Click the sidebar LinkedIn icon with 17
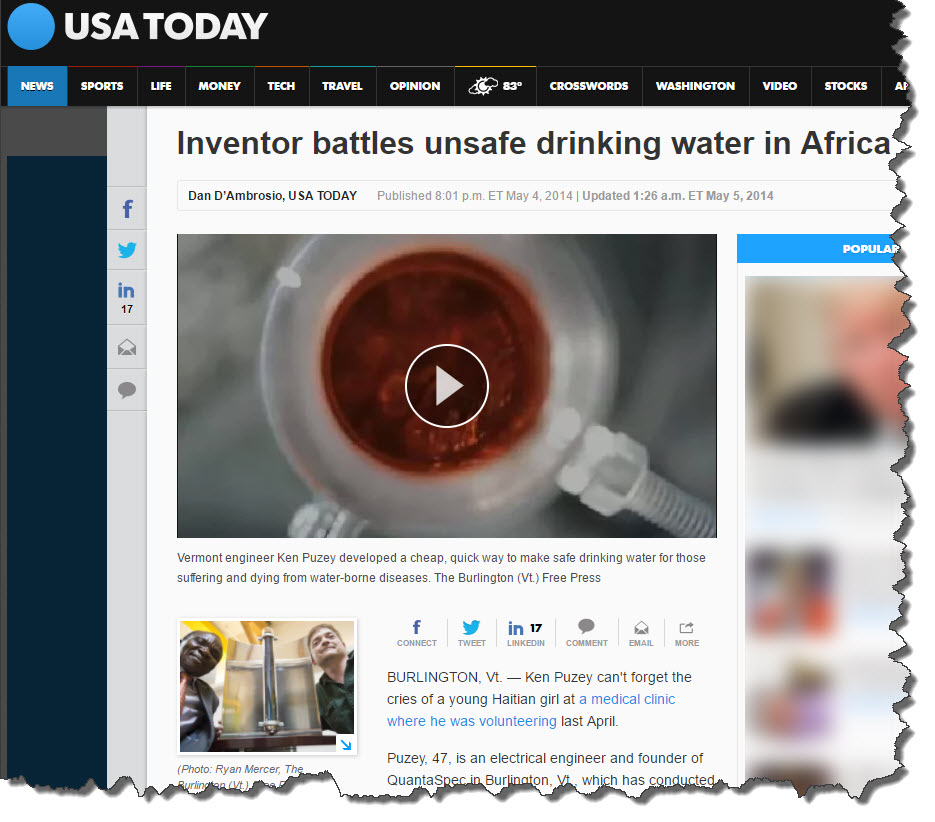Viewport: 935px width, 822px height. [127, 297]
